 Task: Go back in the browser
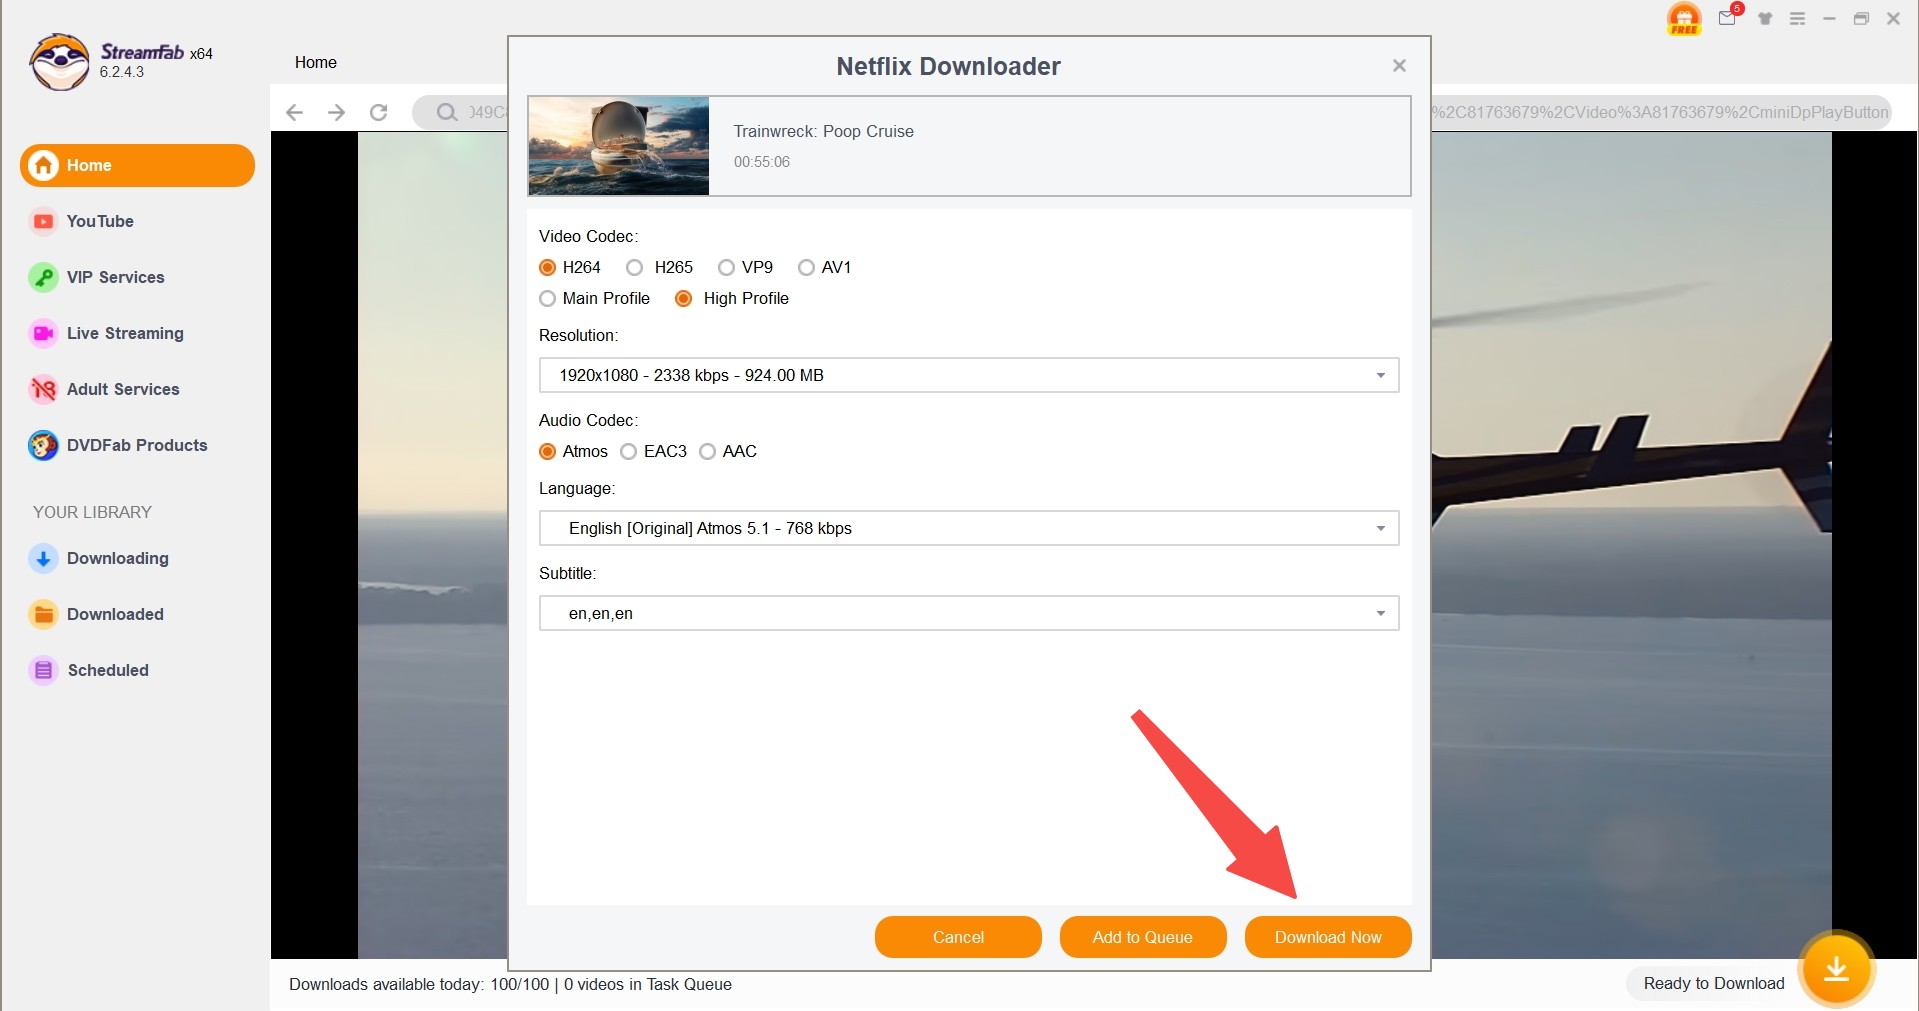294,112
